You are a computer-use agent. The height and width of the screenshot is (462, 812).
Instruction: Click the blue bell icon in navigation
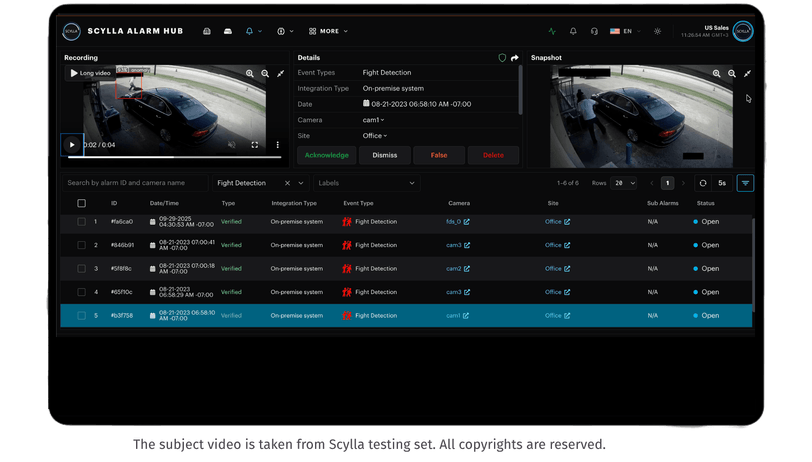tap(249, 31)
